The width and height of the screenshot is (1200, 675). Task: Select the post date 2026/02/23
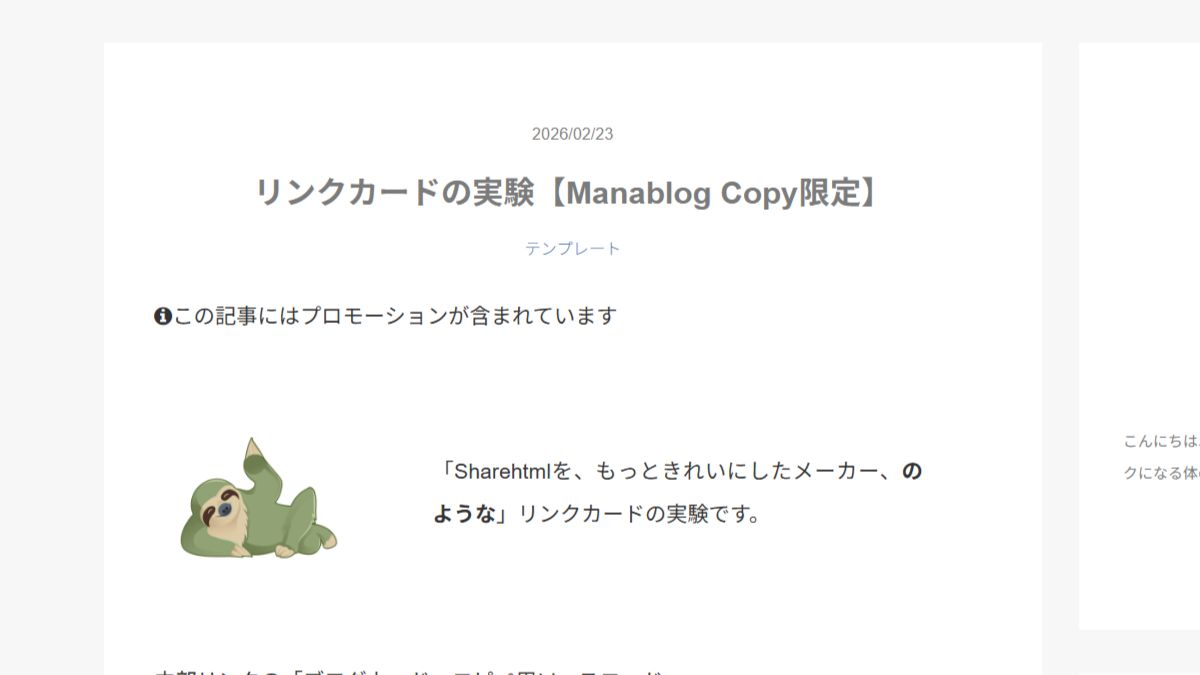tap(572, 134)
